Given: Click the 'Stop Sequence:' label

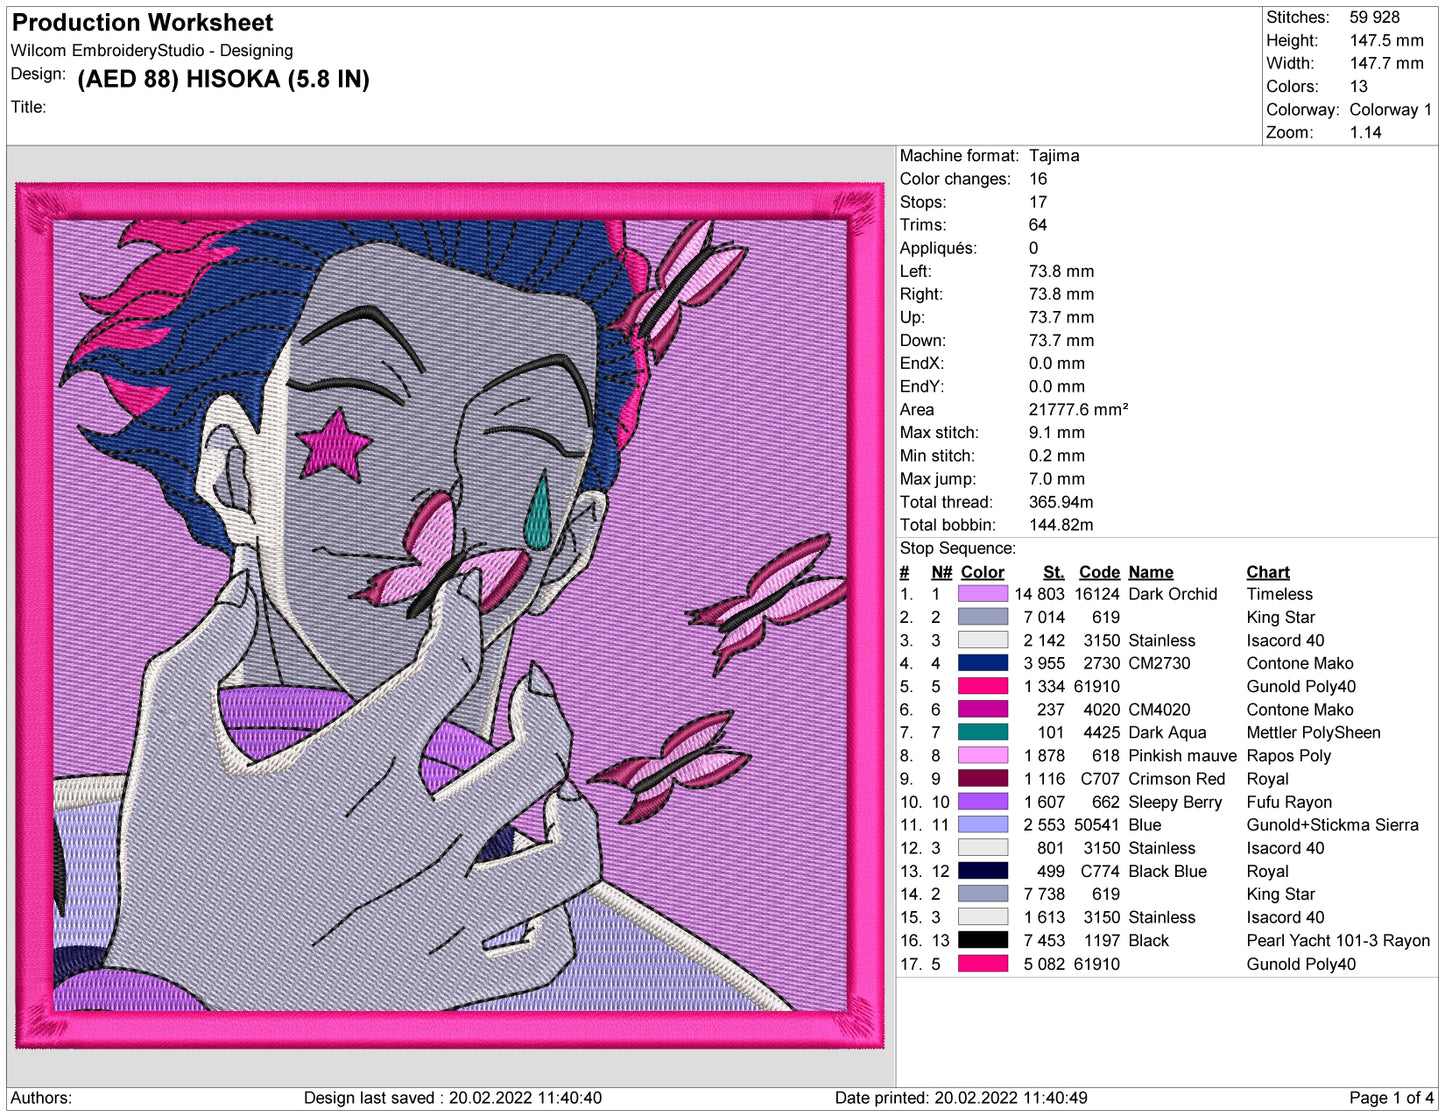Looking at the screenshot, I should pyautogui.click(x=958, y=548).
